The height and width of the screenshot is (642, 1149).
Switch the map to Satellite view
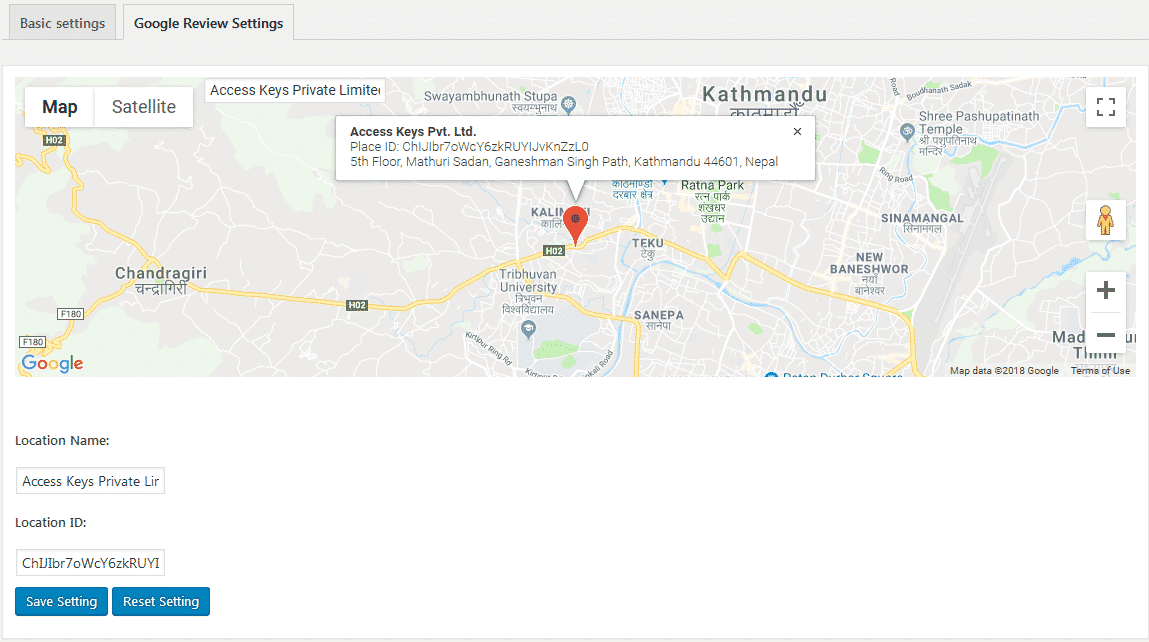click(x=144, y=107)
